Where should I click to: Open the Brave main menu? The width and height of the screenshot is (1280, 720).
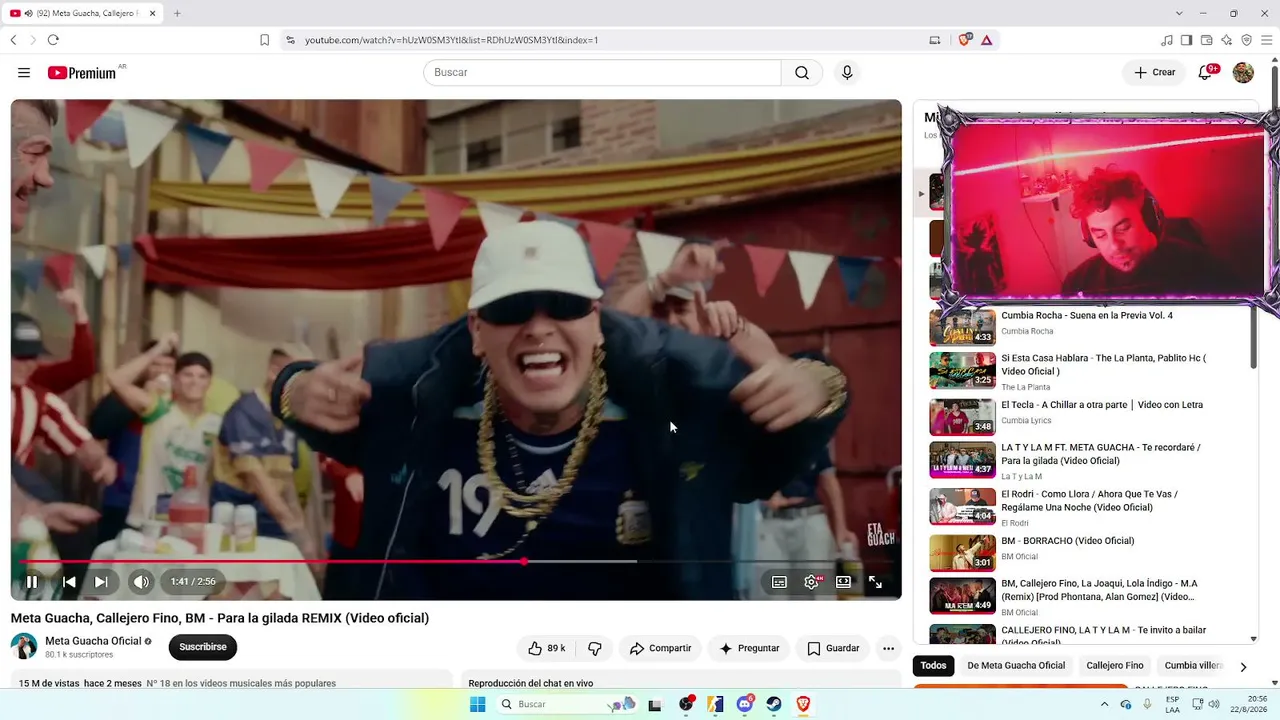[1266, 40]
